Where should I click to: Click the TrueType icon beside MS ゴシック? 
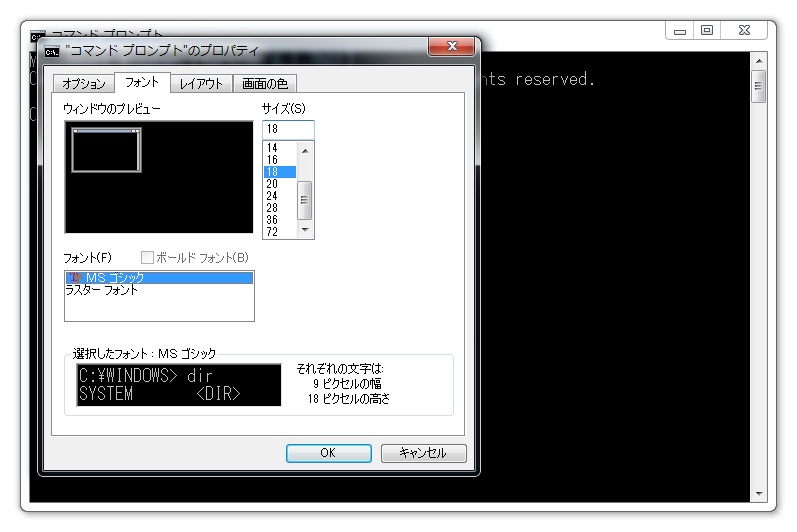coord(75,277)
